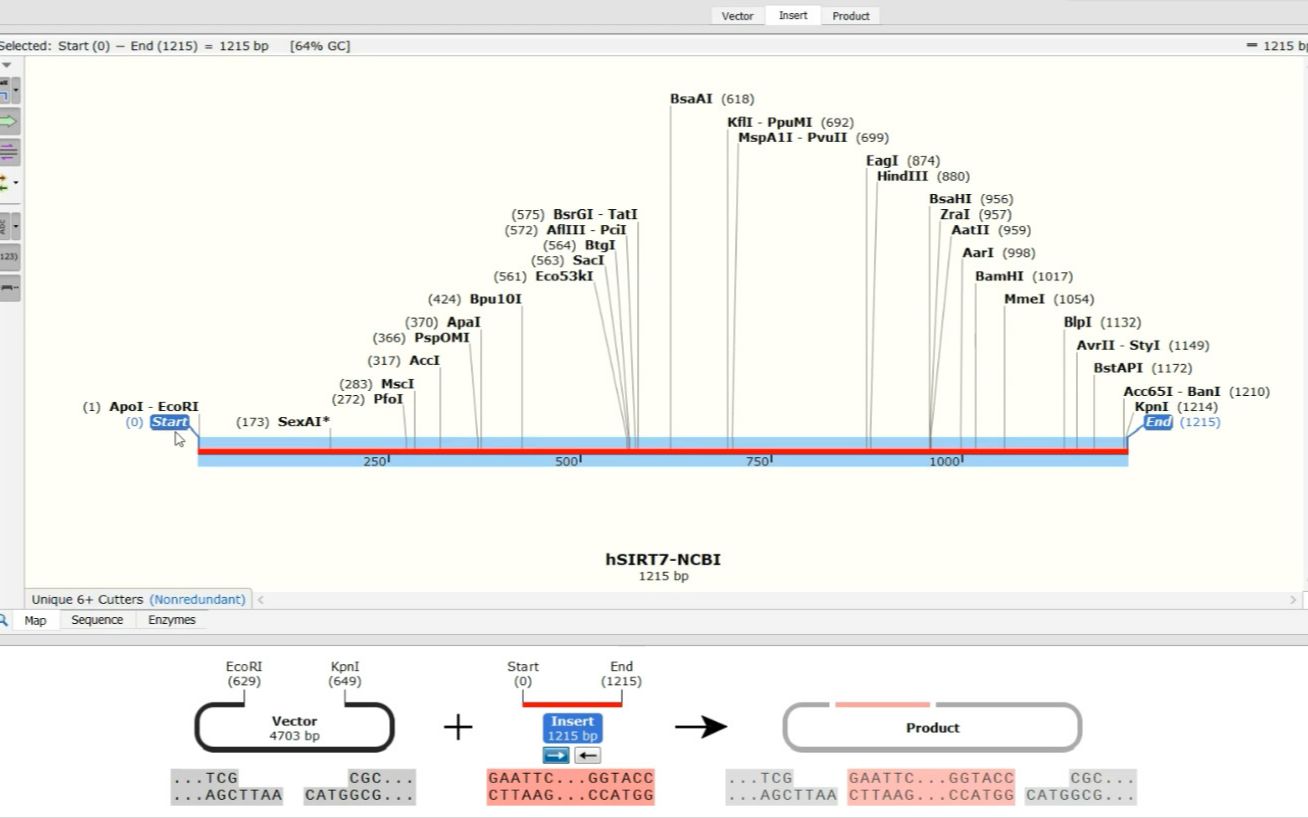The width and height of the screenshot is (1308, 818).
Task: Select the MspA1I - PvuII site label
Action: point(793,138)
